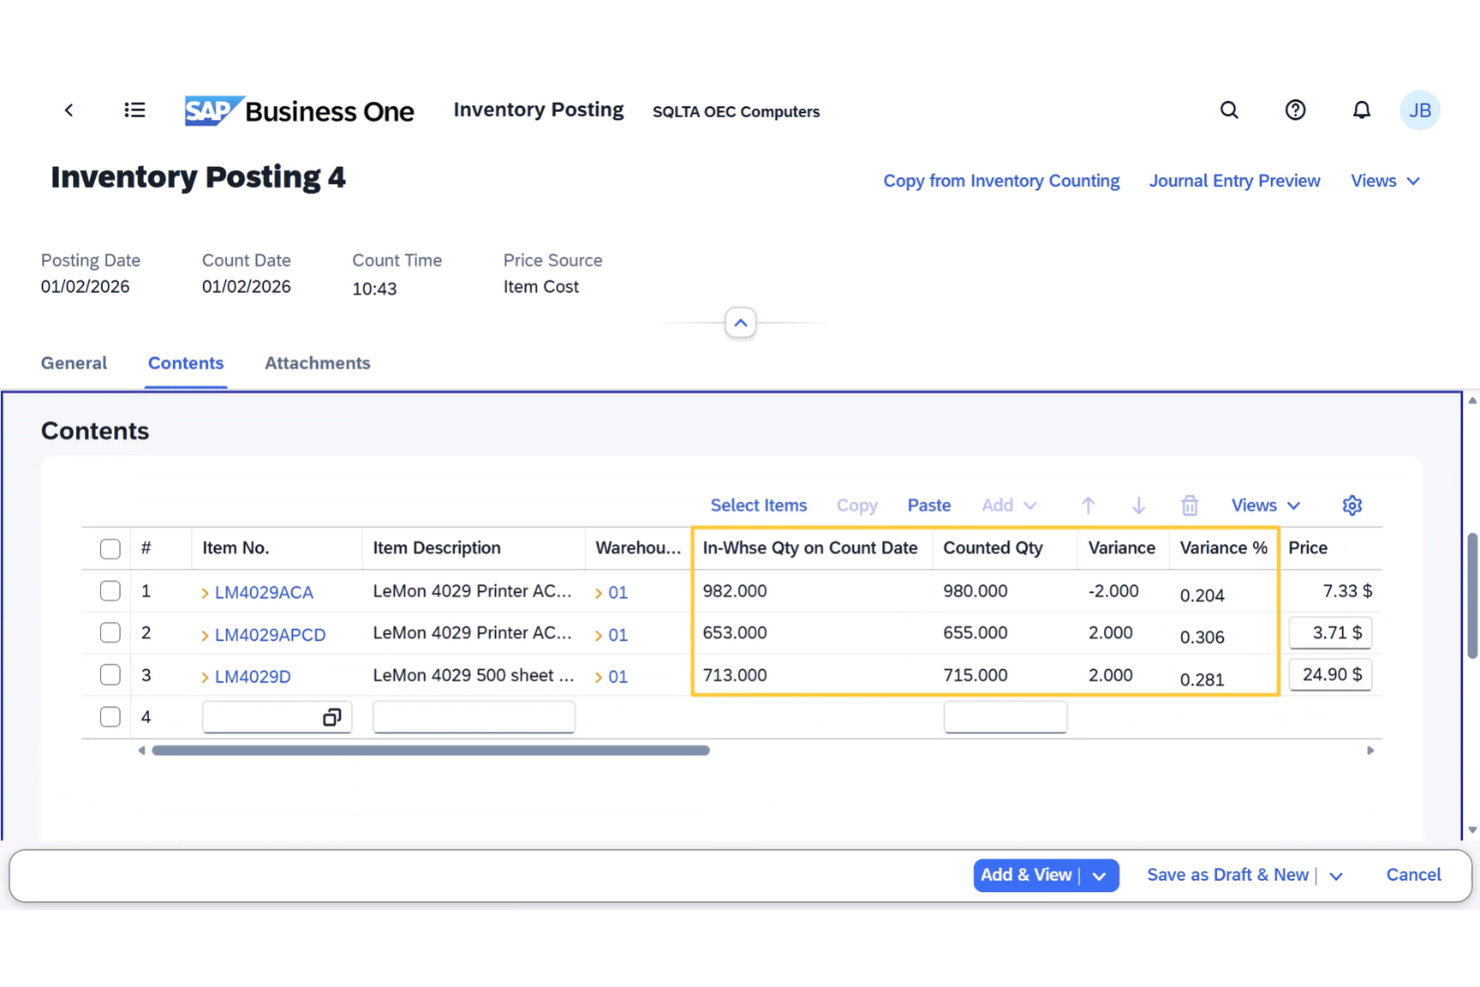The height and width of the screenshot is (987, 1480).
Task: Click the Count Time value 10:43
Action: [x=374, y=289]
